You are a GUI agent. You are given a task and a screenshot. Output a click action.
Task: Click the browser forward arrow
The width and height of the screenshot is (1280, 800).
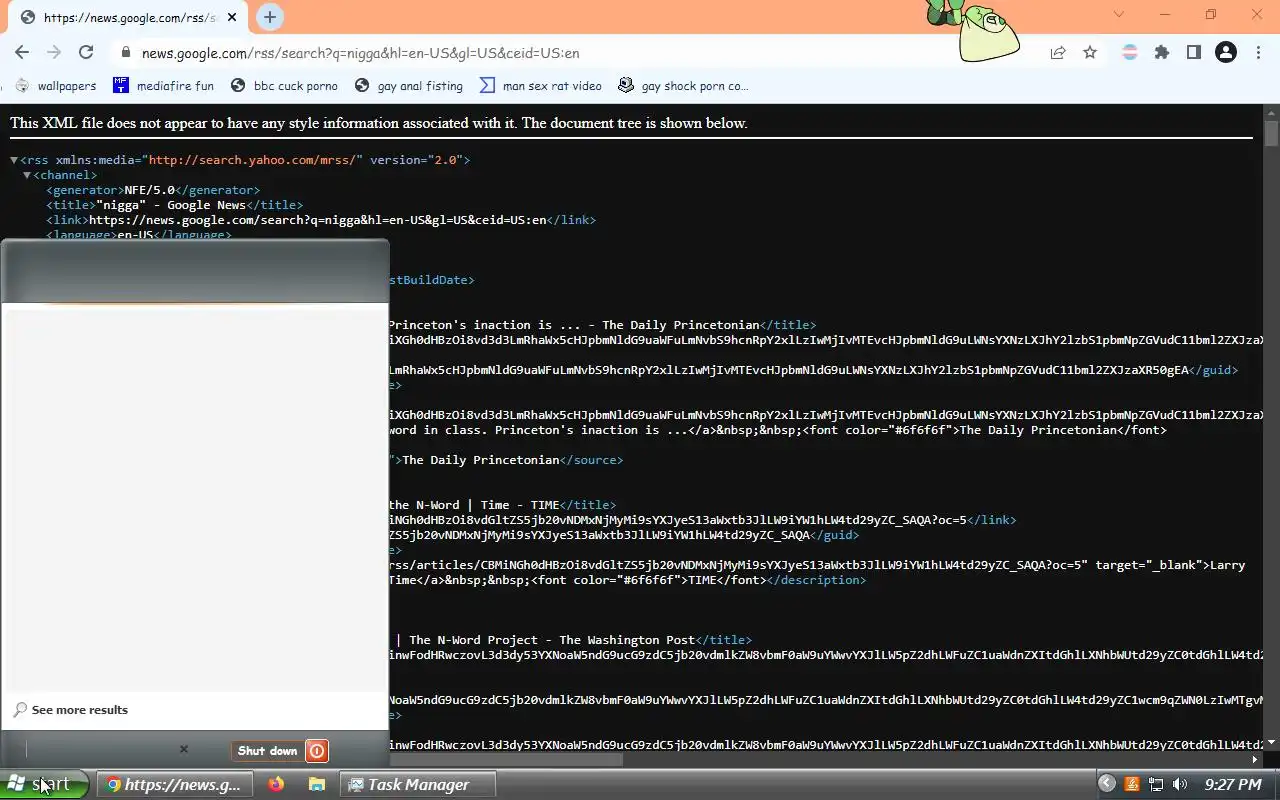[x=54, y=53]
